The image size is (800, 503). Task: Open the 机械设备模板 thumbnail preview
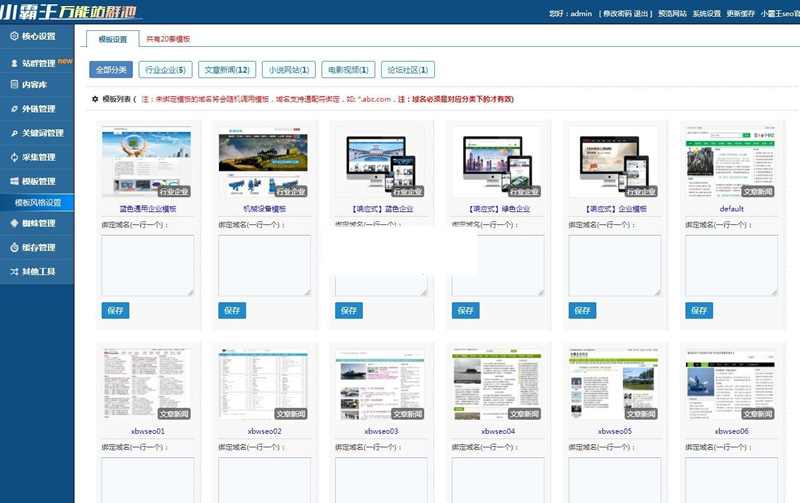[x=265, y=162]
